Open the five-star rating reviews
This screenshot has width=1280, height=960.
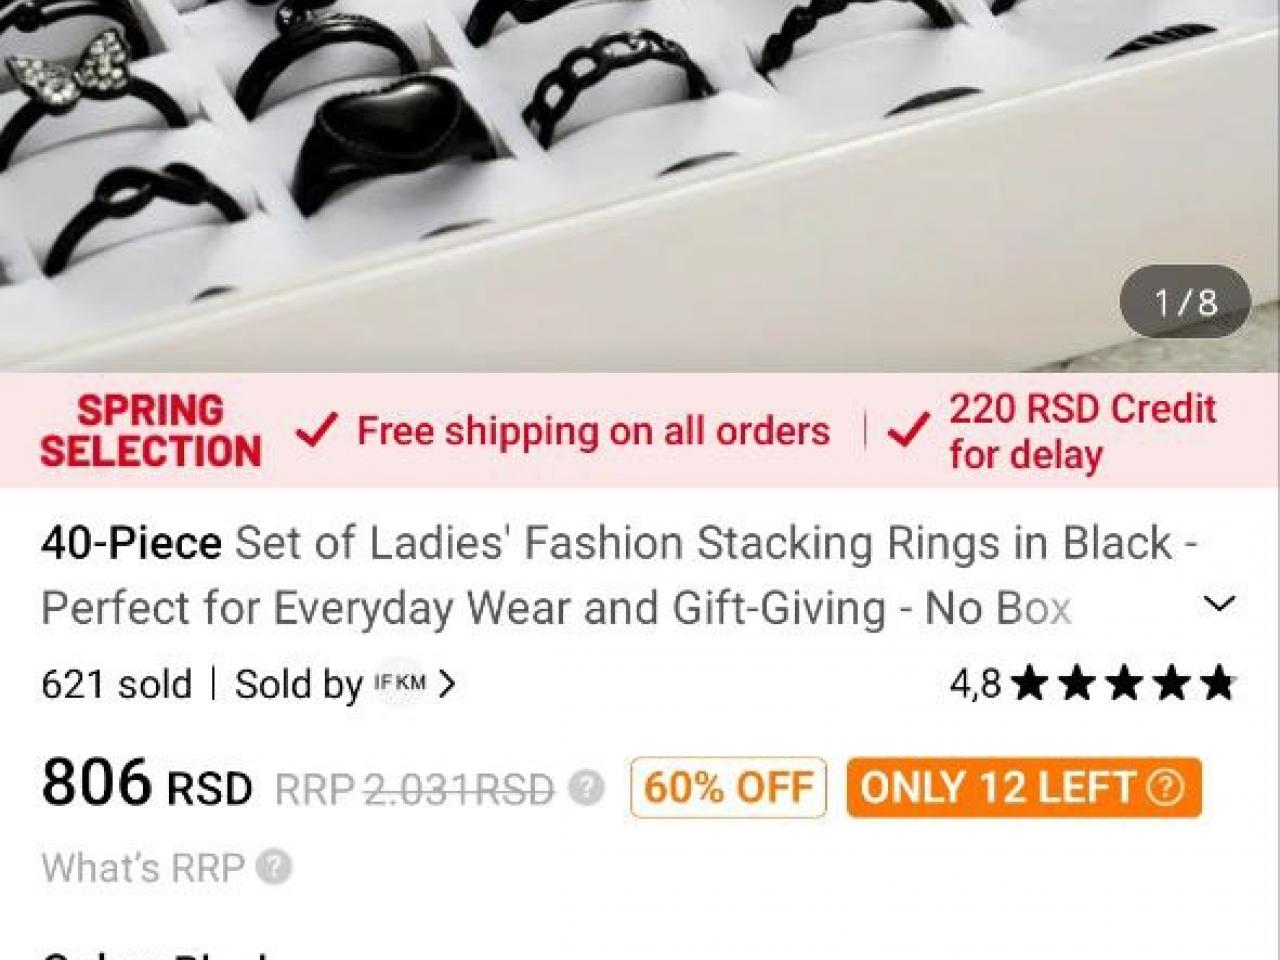tap(1124, 684)
